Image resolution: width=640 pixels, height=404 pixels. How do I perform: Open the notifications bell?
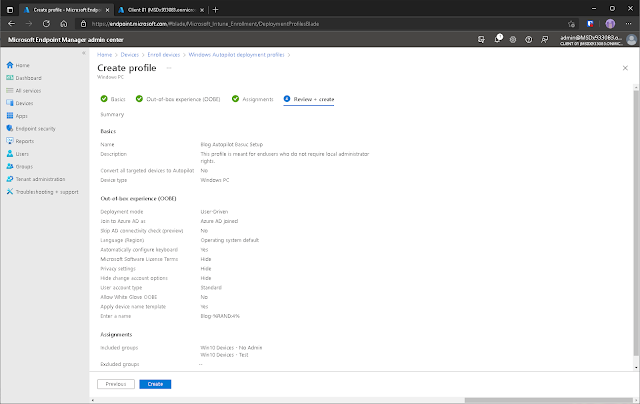pos(498,40)
